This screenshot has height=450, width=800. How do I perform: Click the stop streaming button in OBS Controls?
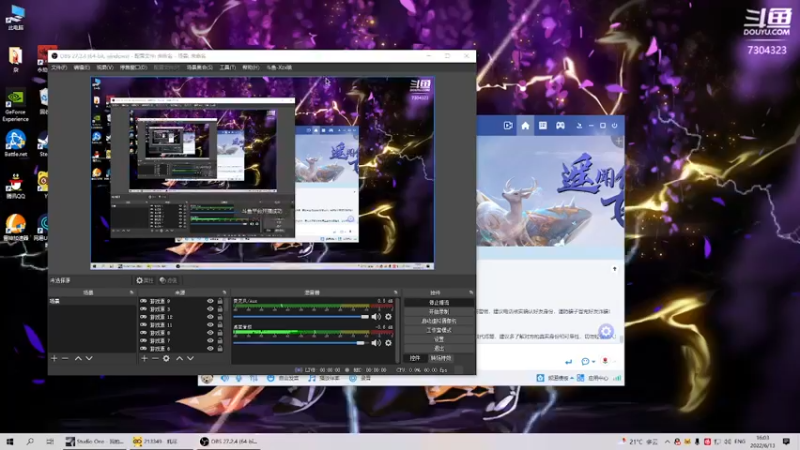(x=439, y=303)
